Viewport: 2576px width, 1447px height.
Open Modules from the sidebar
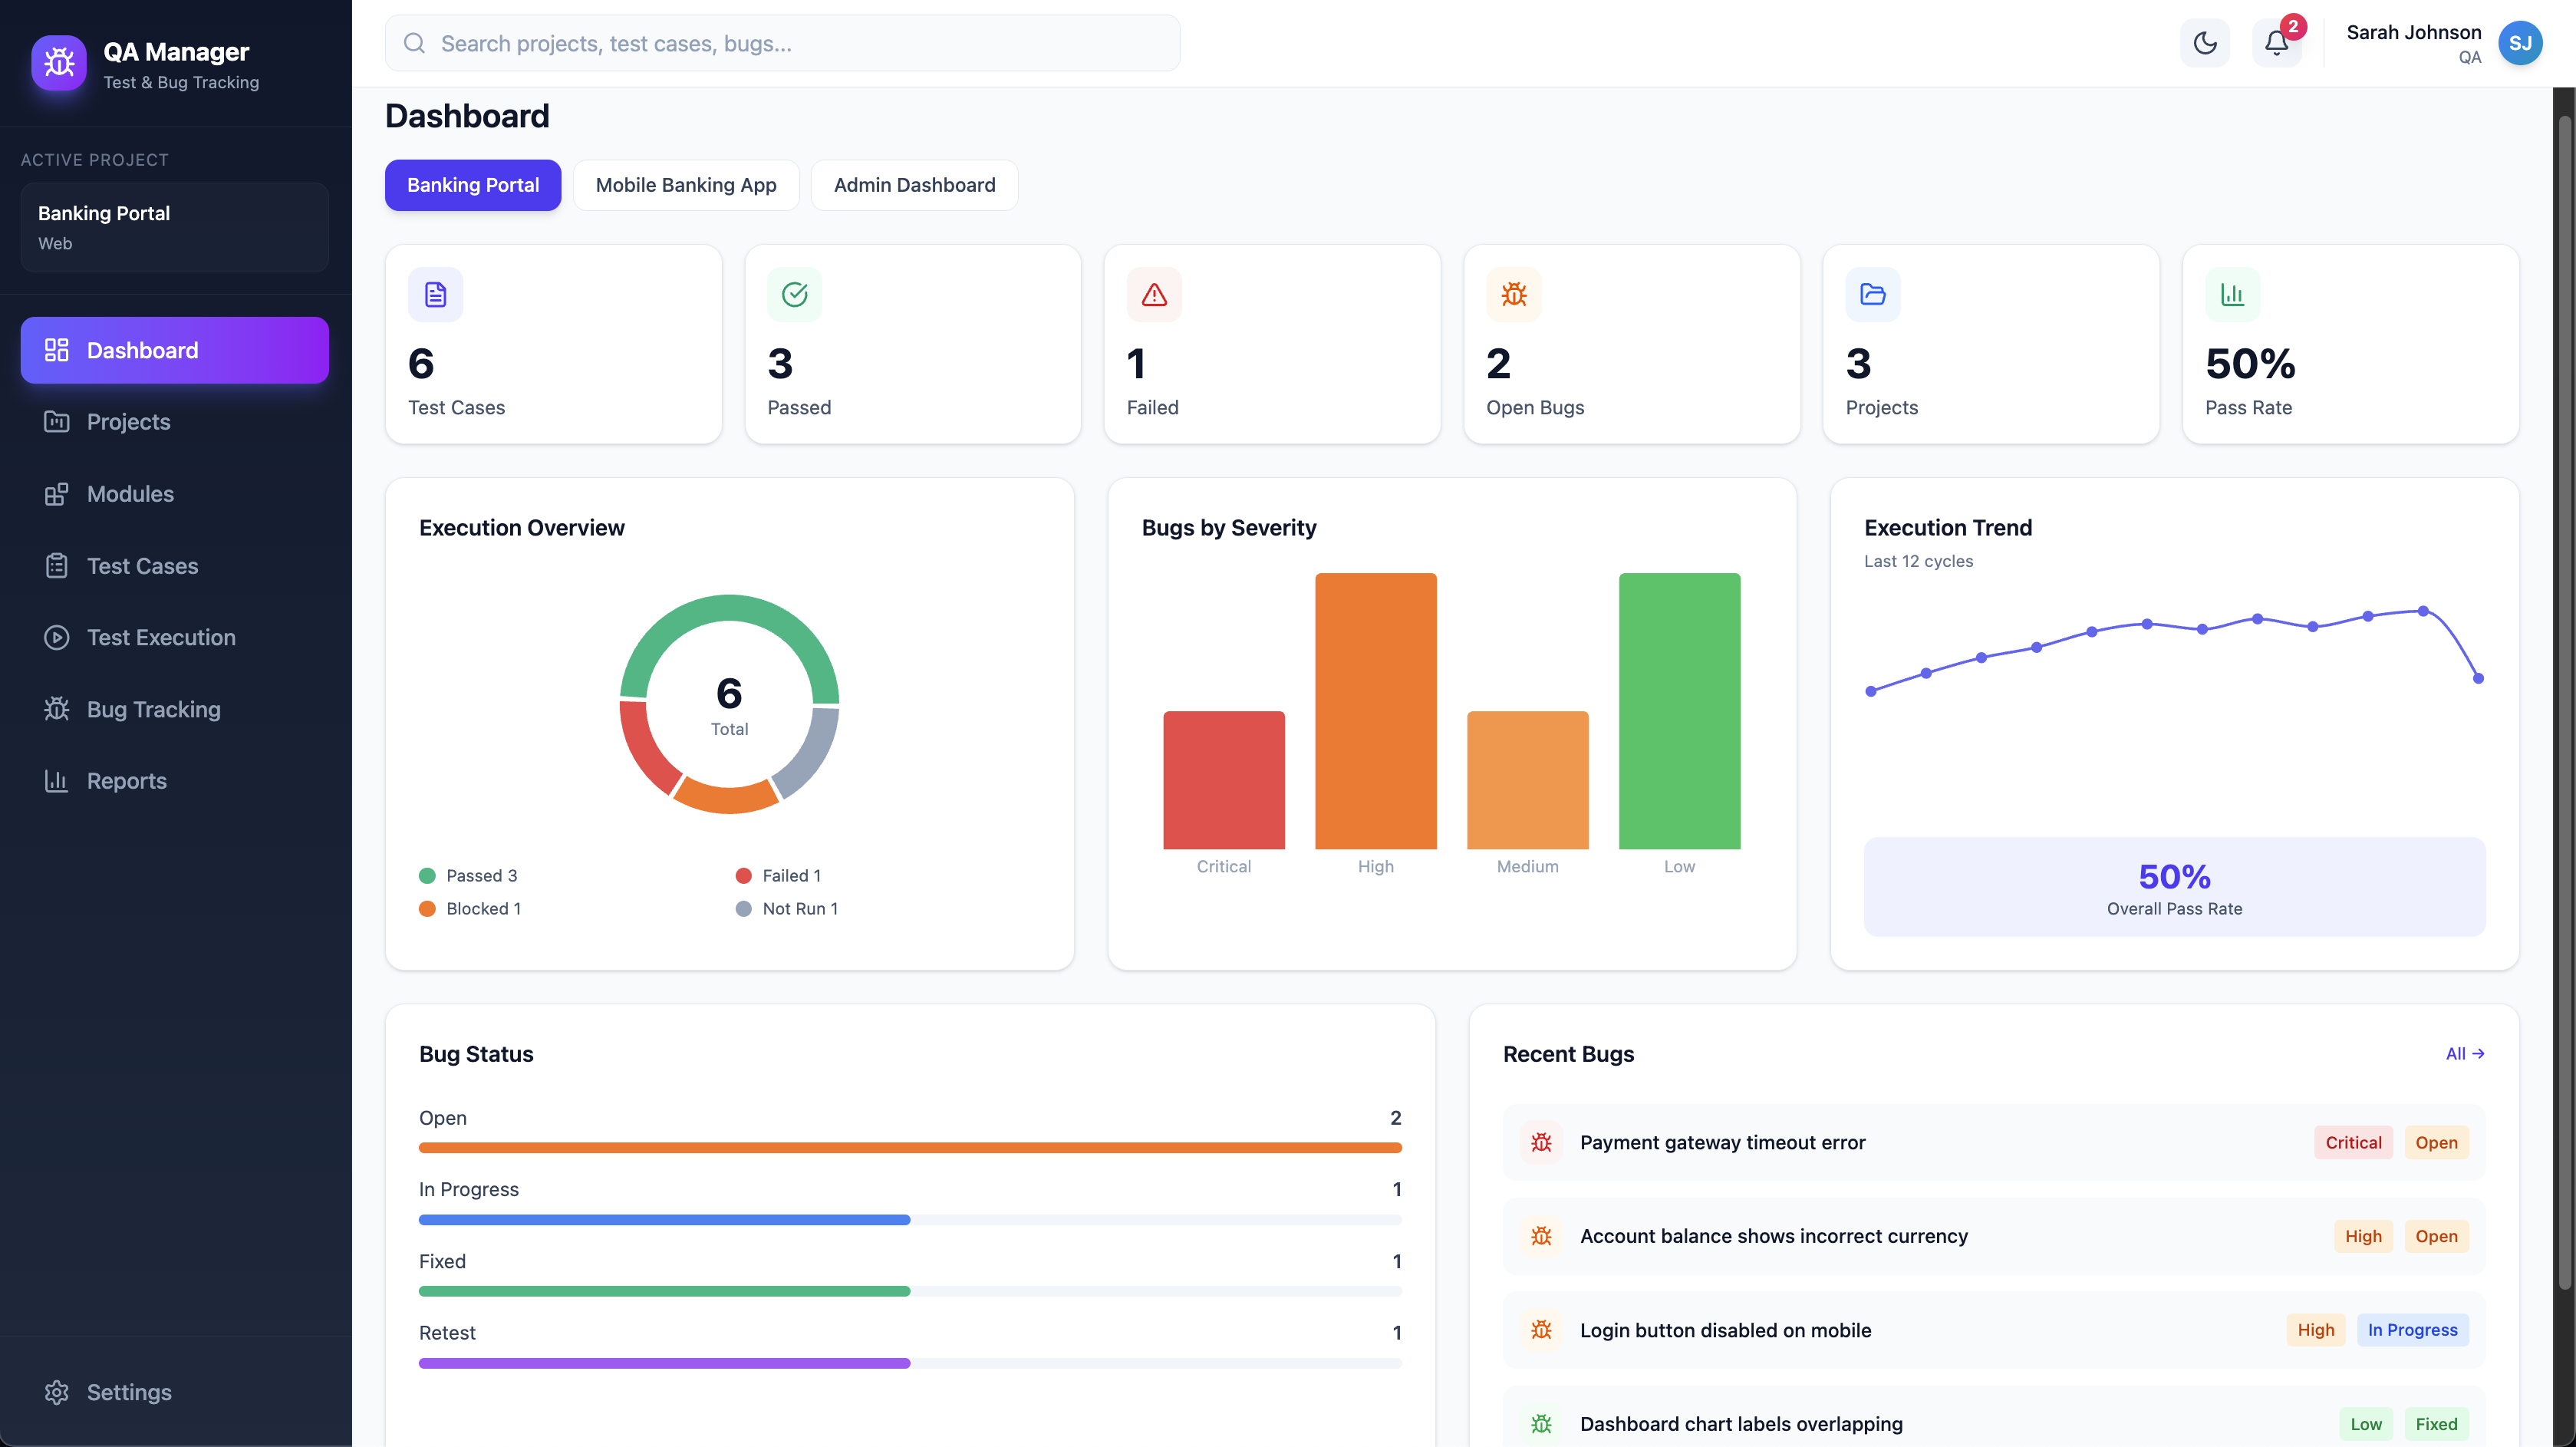pyautogui.click(x=130, y=494)
